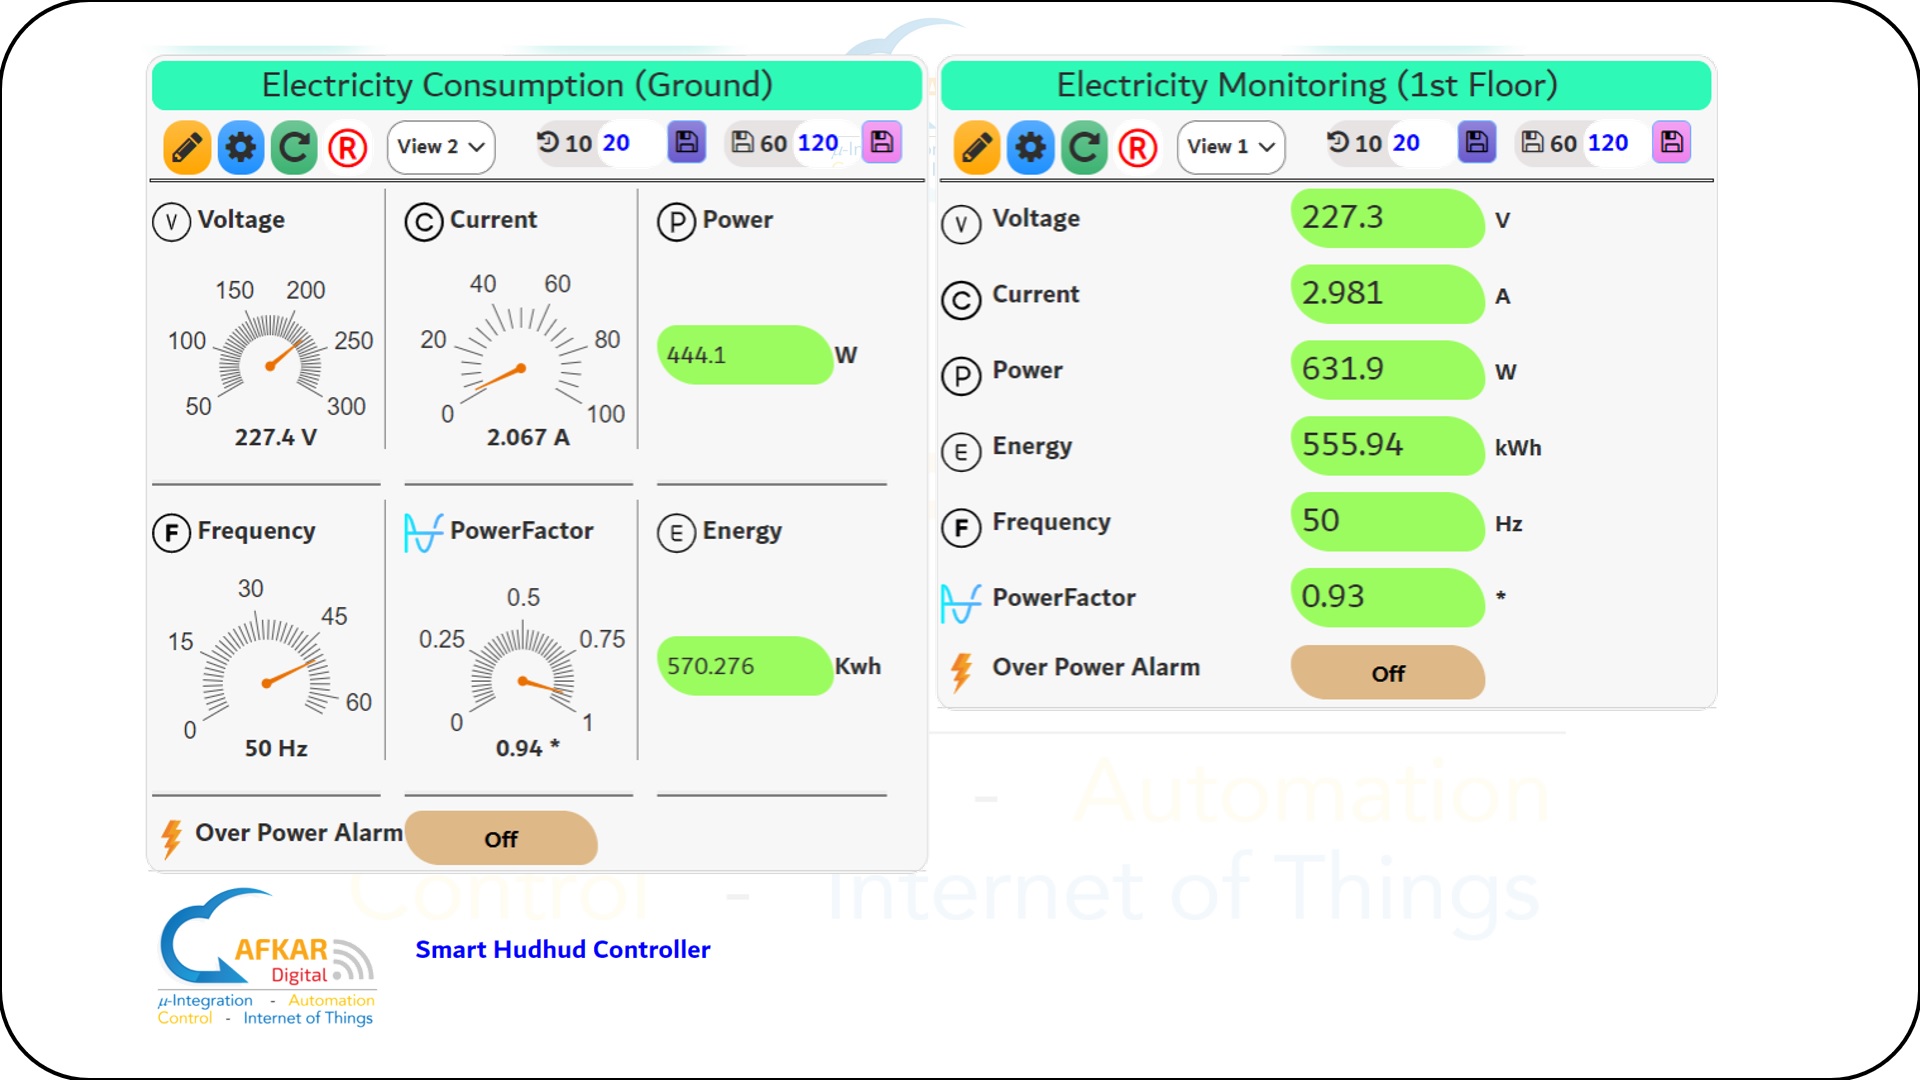Click the 20 refresh interval in Ground panel
The height and width of the screenshot is (1080, 1920).
616,143
